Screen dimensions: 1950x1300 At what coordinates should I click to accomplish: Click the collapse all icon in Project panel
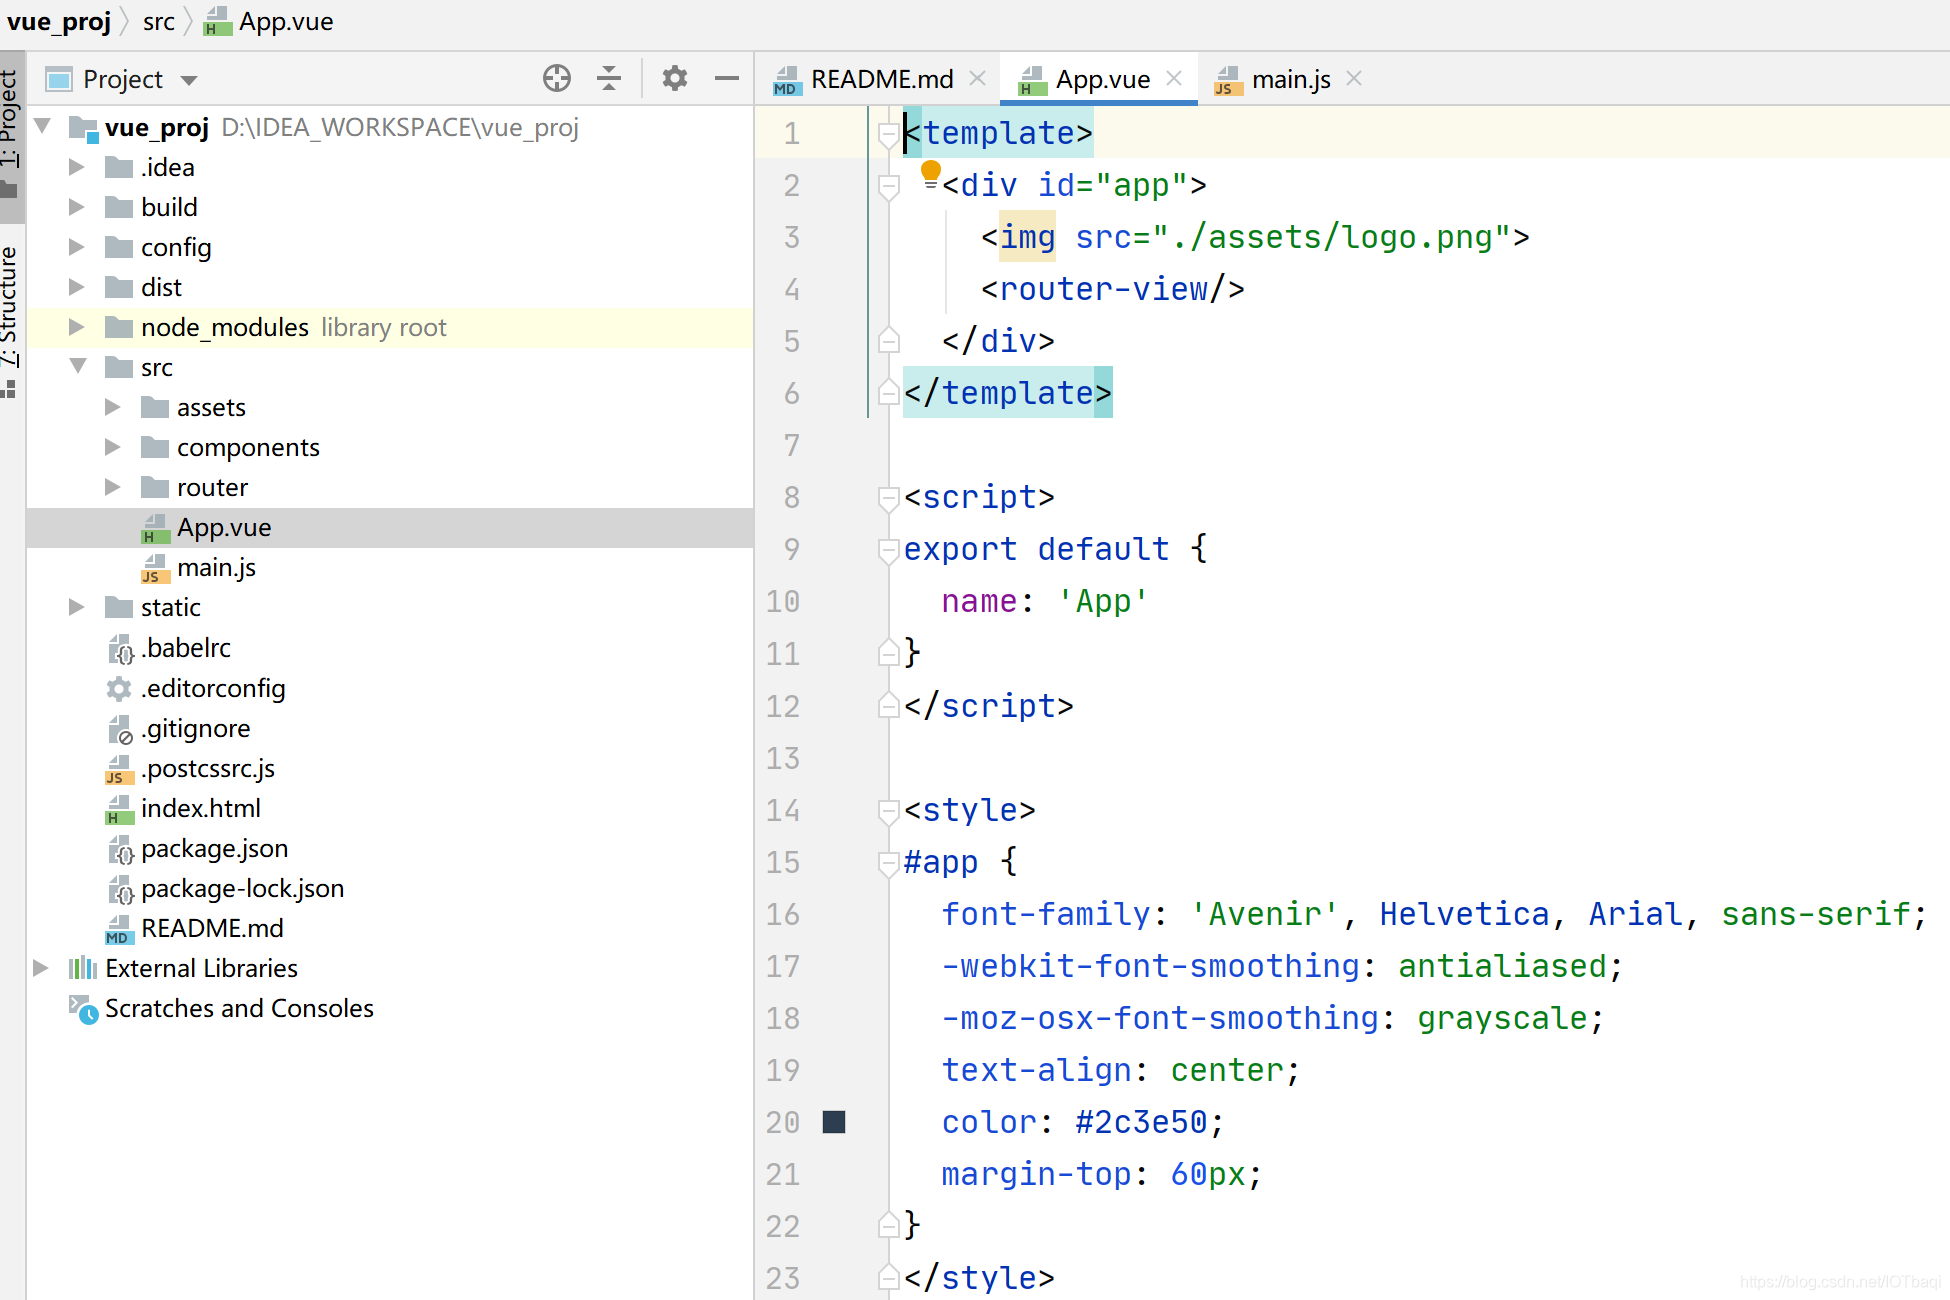pos(609,78)
